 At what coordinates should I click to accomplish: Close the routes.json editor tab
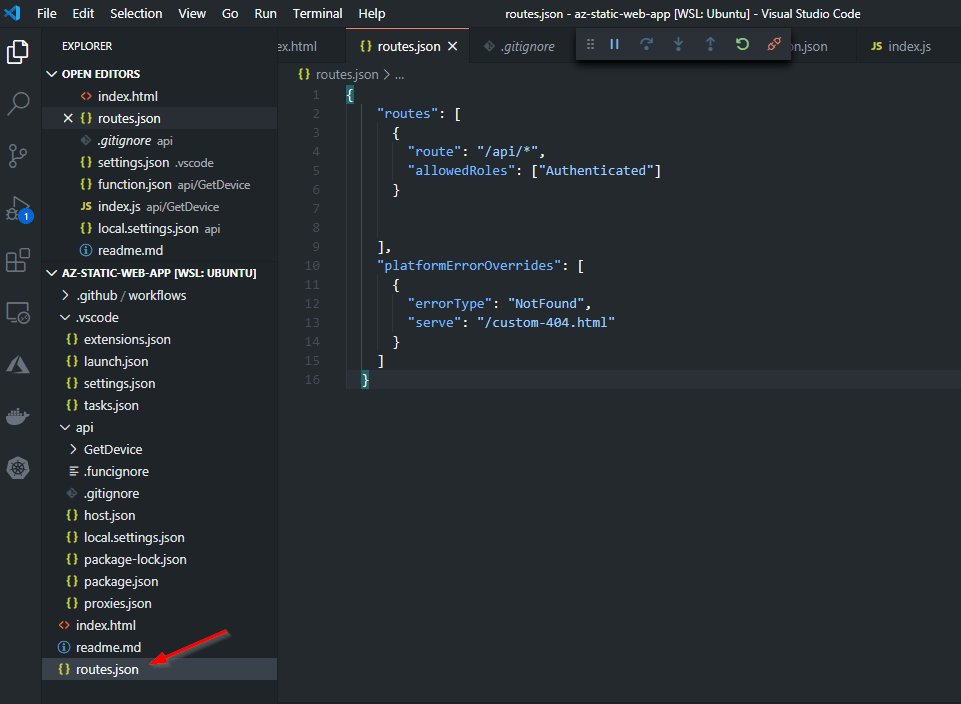[x=453, y=47]
